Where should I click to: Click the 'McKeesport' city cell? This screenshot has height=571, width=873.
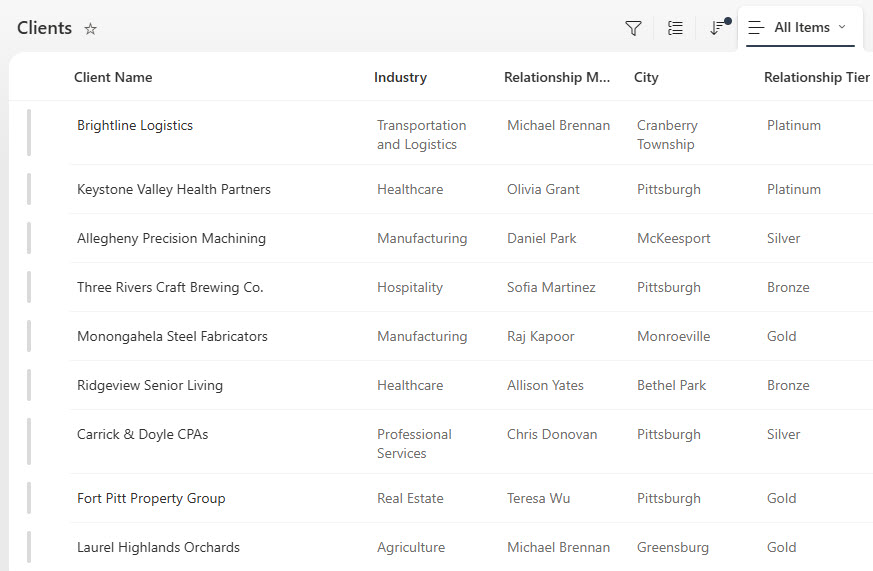tap(674, 238)
